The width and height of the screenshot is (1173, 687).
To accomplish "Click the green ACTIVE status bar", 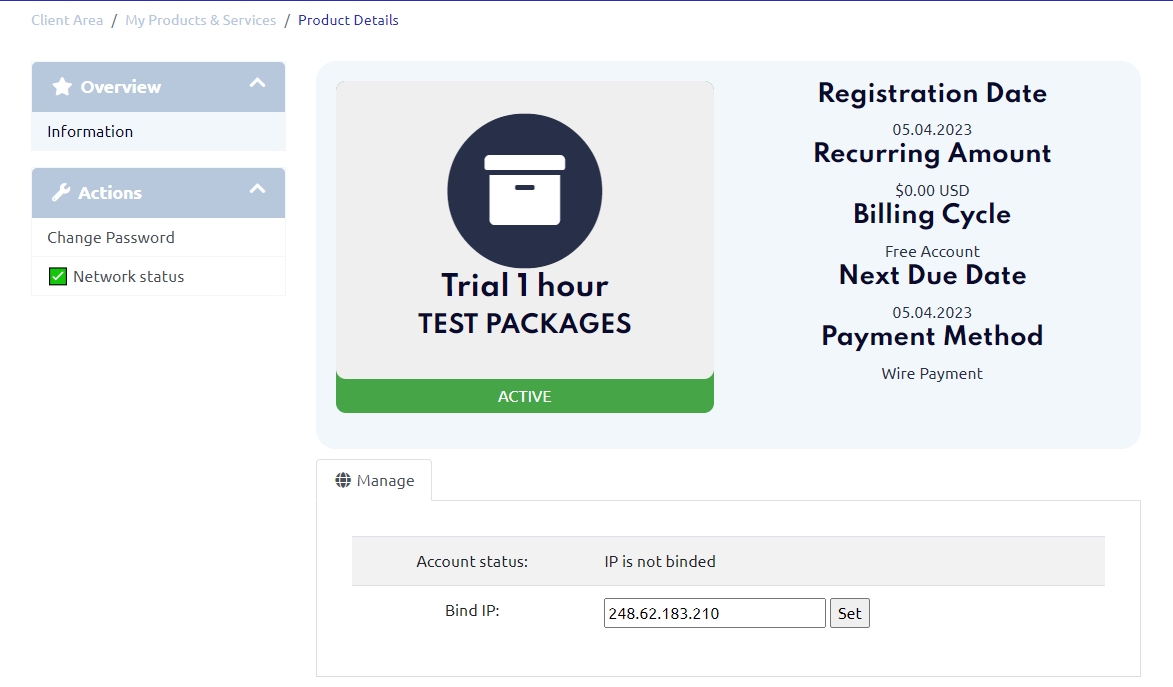I will (x=524, y=396).
